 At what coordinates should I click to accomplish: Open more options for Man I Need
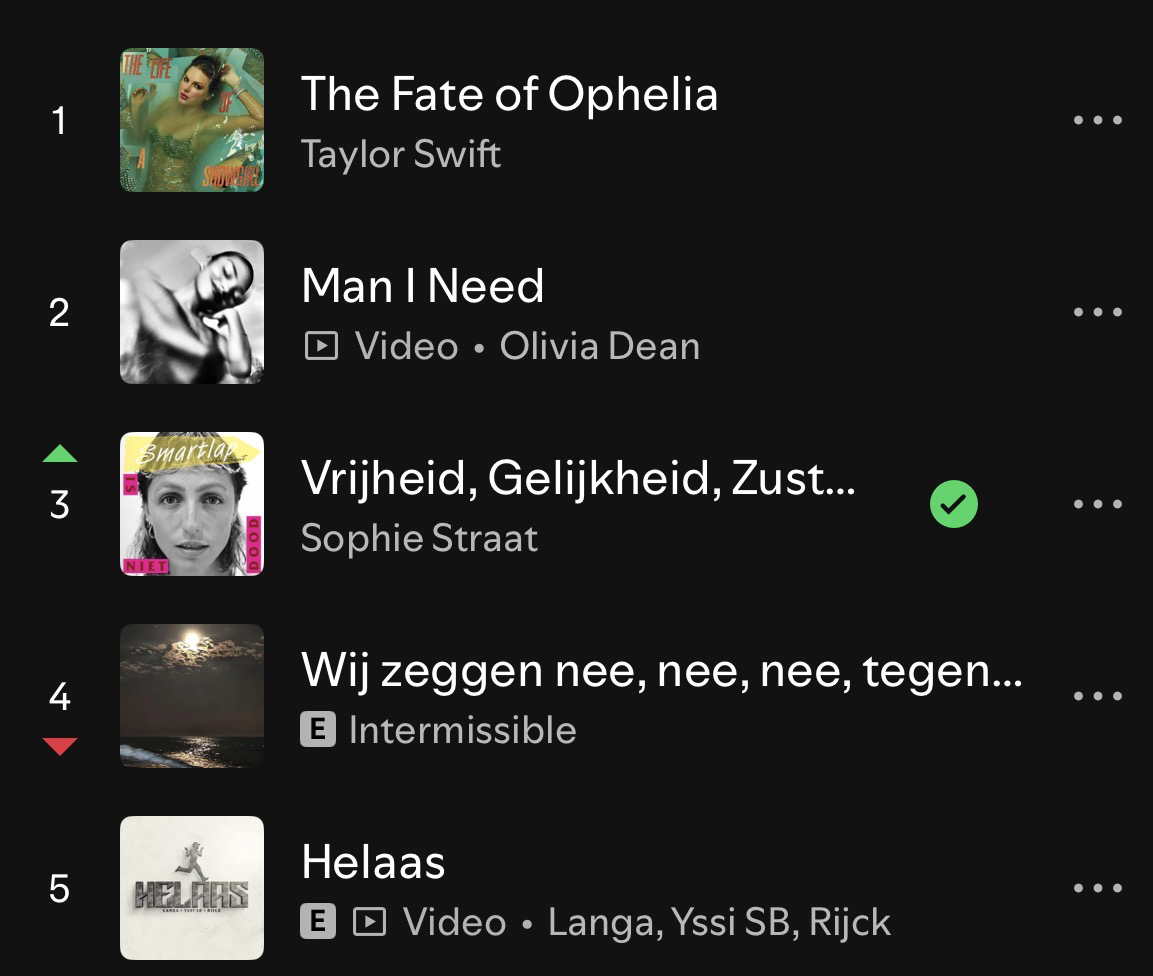[1097, 312]
